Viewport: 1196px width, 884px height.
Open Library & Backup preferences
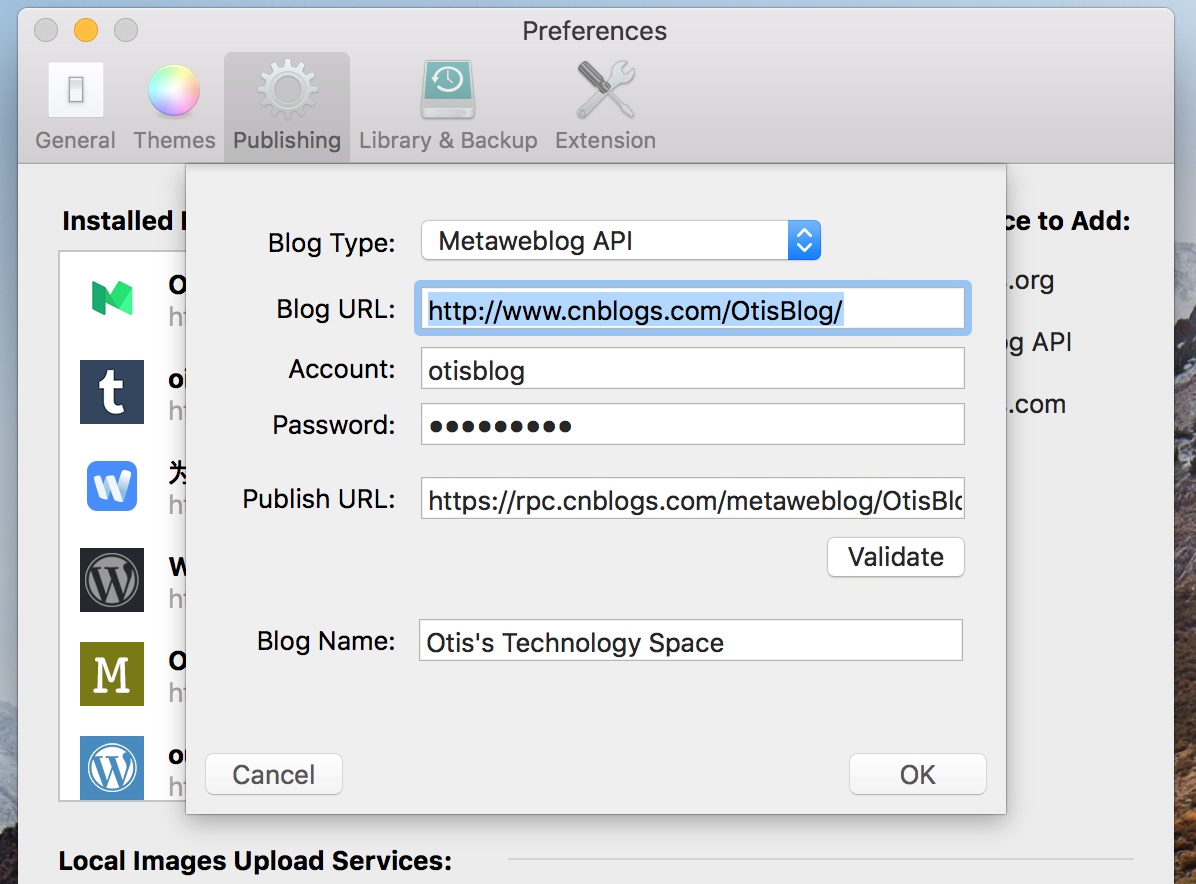point(448,107)
